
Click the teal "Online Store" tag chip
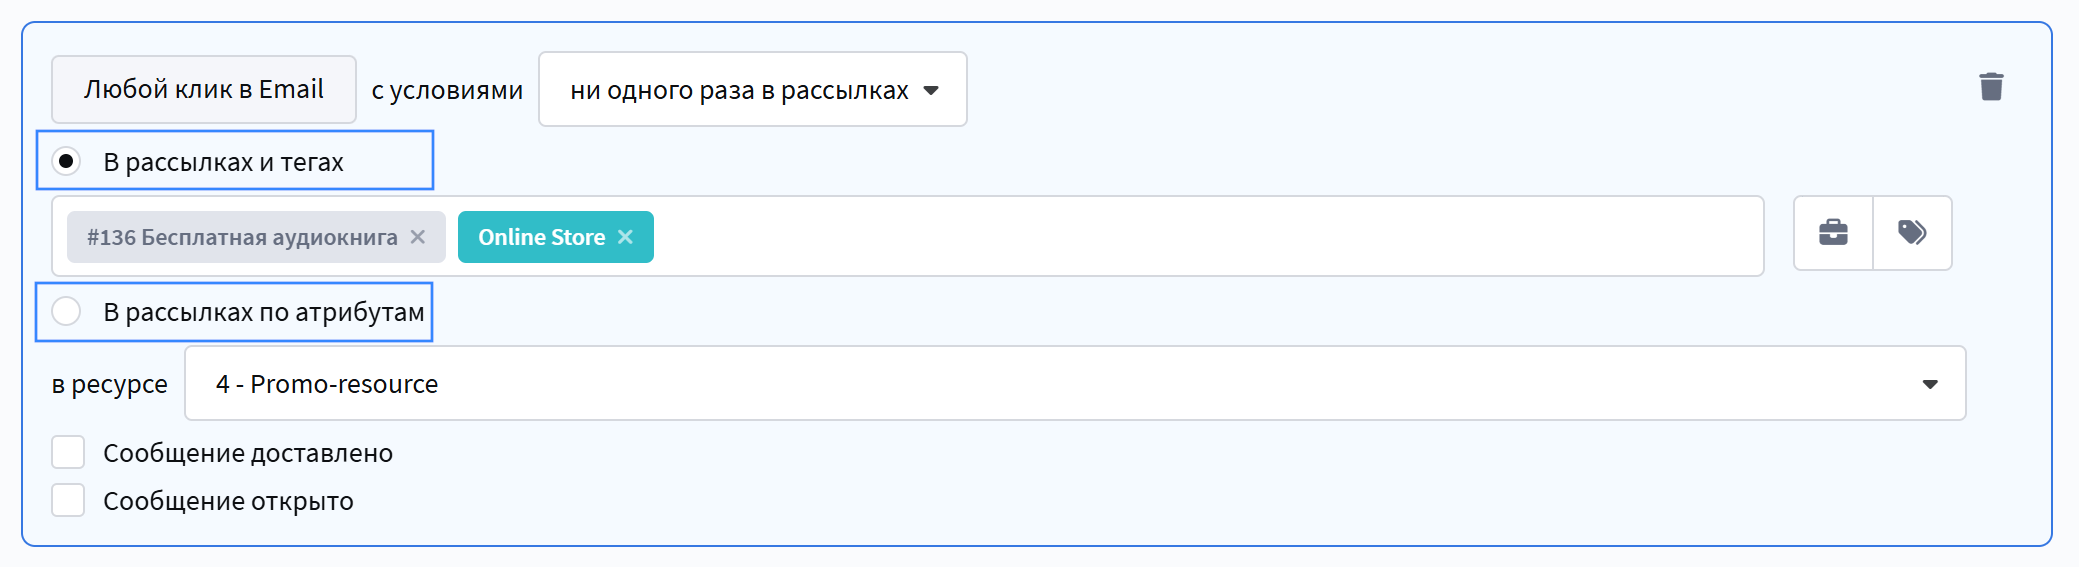[x=541, y=237]
